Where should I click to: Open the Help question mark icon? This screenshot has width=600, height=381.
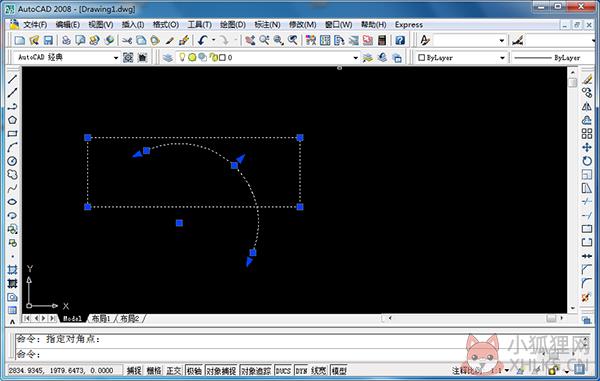(x=400, y=40)
